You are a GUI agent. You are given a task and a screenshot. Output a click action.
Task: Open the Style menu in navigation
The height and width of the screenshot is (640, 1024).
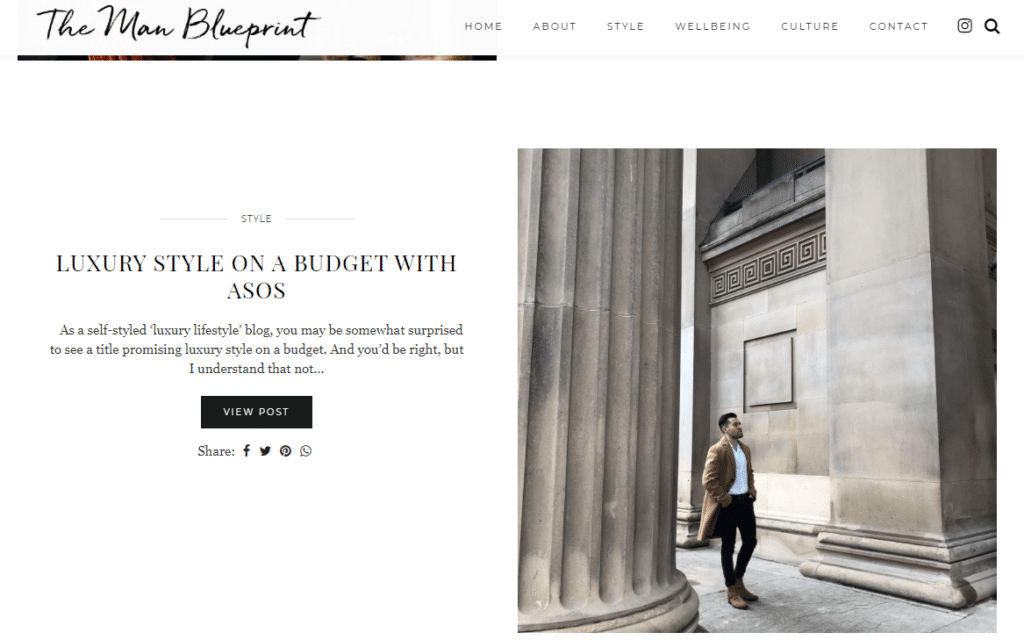pos(625,26)
